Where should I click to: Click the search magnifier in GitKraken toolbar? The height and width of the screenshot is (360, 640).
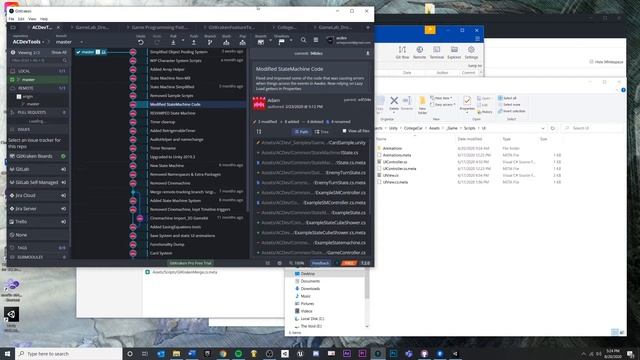[x=303, y=40]
